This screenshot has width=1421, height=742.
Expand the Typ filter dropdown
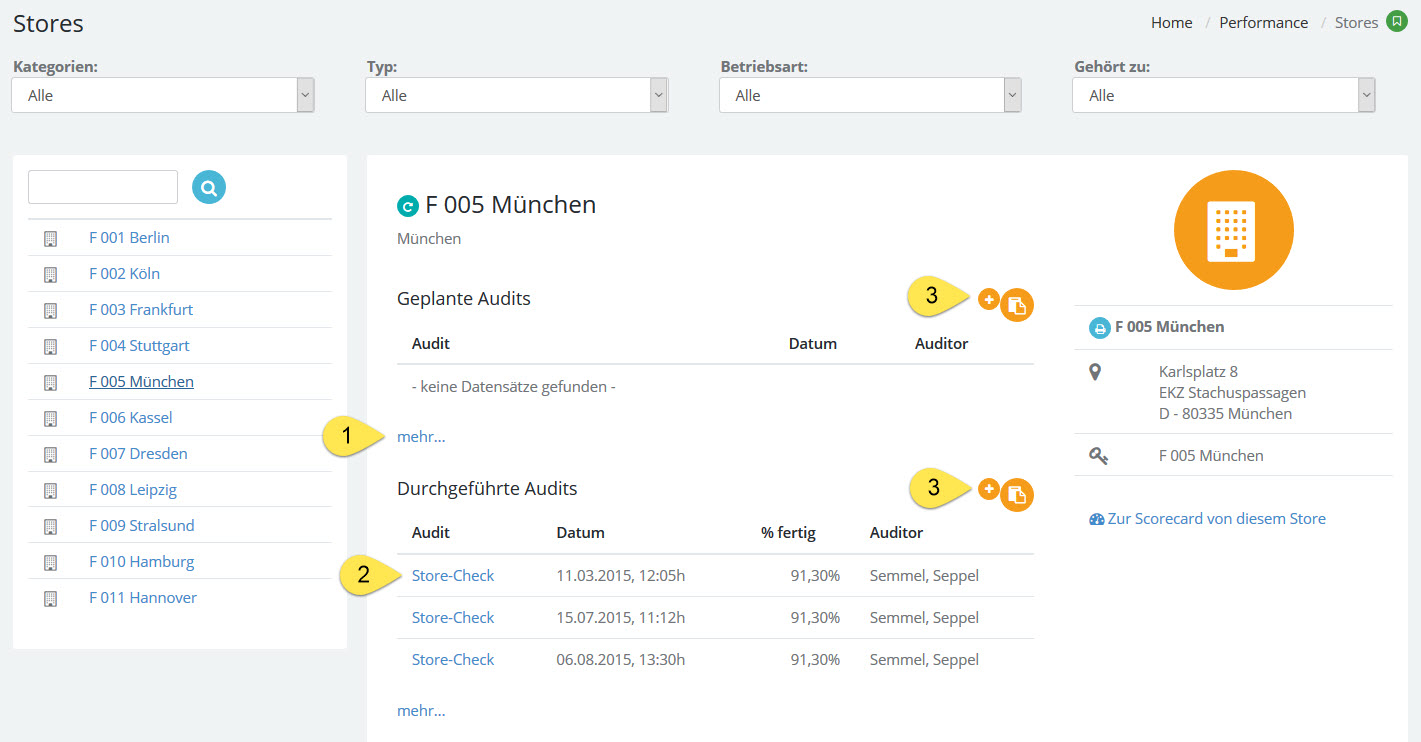516,96
